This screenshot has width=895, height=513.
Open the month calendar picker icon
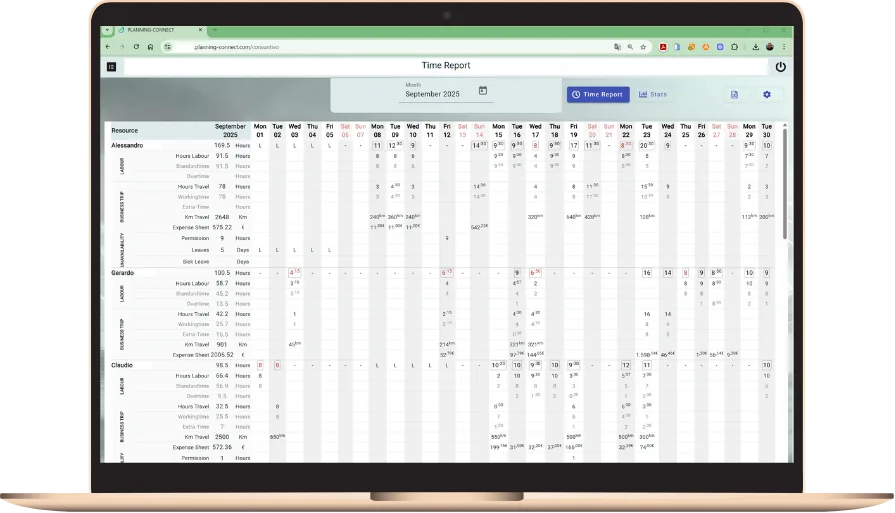483,91
